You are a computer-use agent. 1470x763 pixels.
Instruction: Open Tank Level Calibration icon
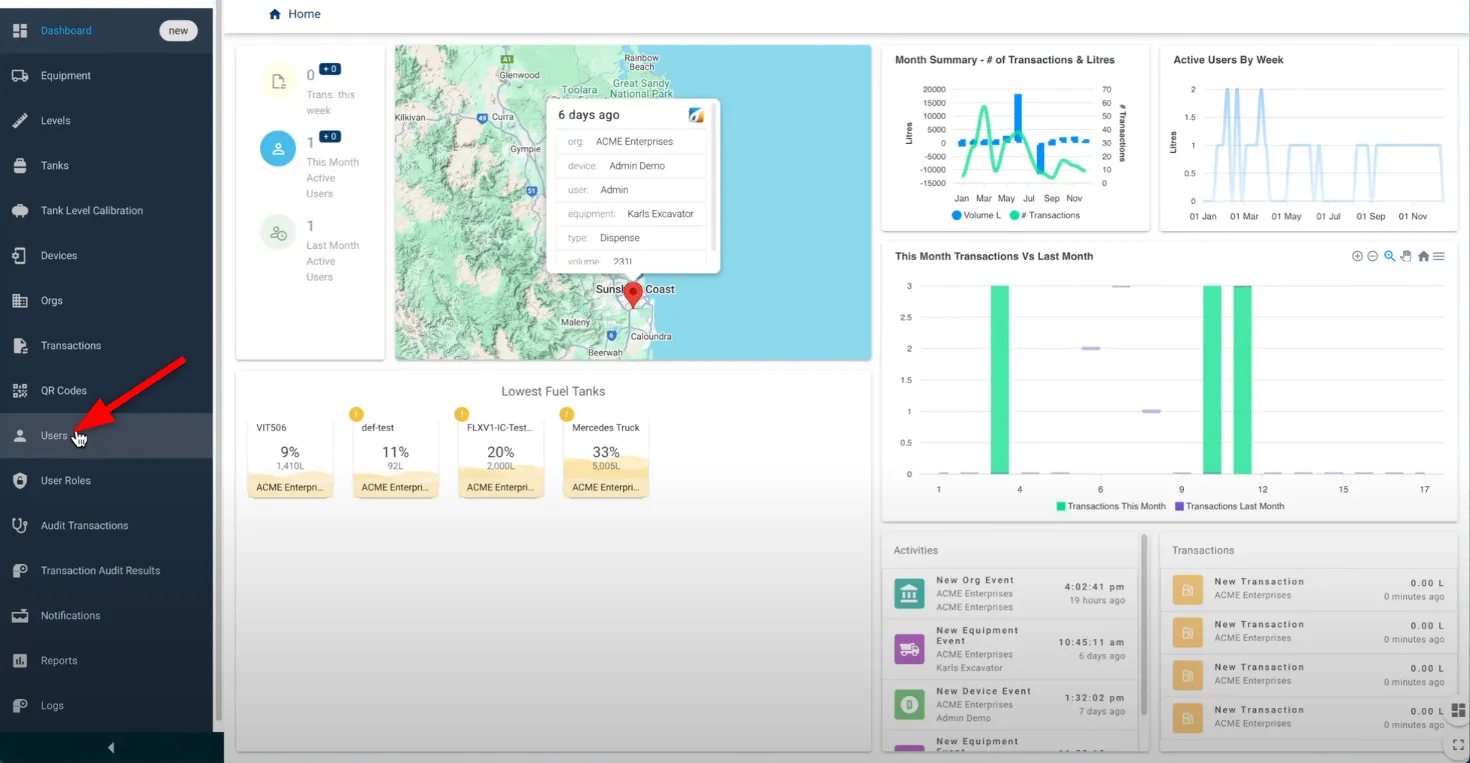pyautogui.click(x=19, y=211)
